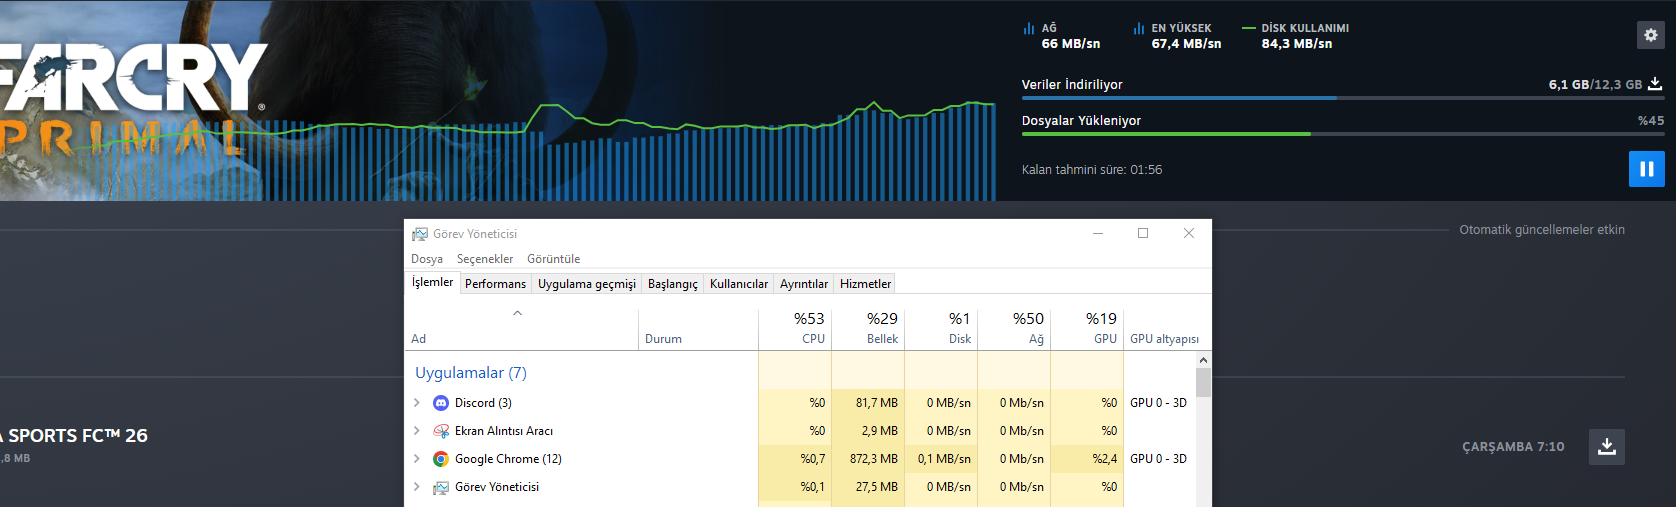The height and width of the screenshot is (507, 1676).
Task: Sort by Bellek column header
Action: coord(868,328)
